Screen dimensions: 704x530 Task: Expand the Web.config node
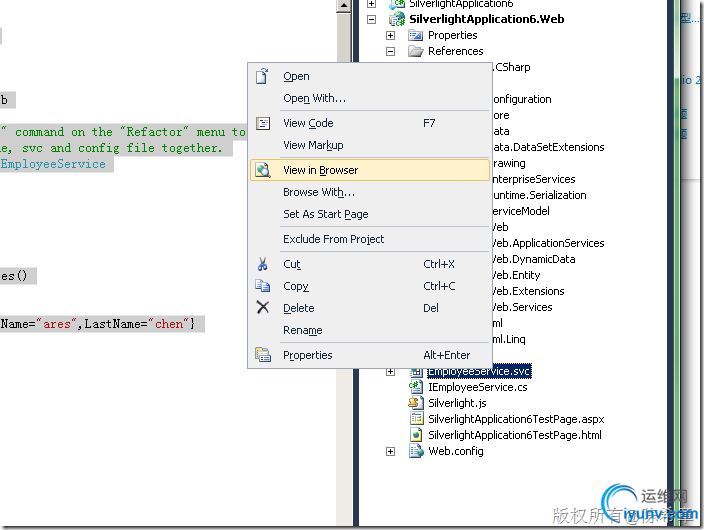391,451
